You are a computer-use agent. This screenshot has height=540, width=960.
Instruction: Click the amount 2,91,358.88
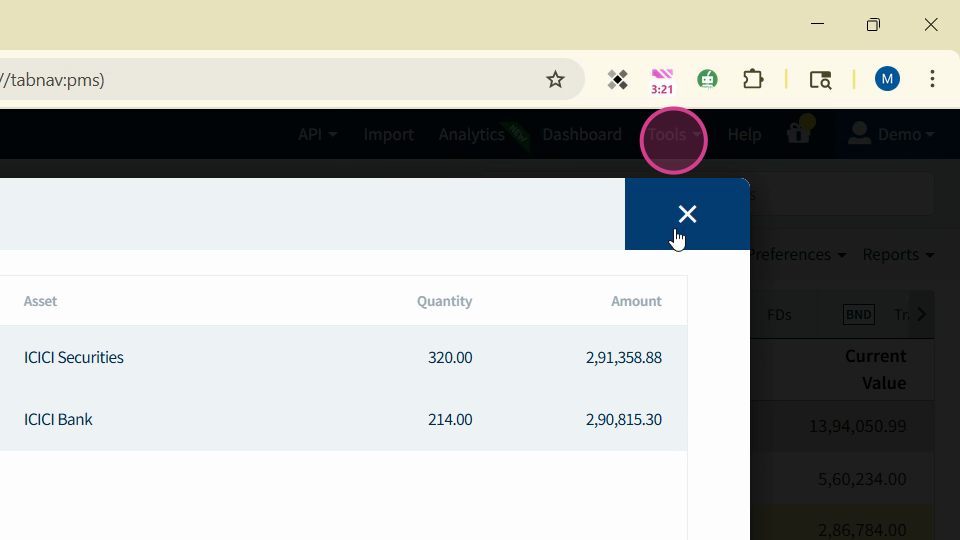tap(623, 358)
